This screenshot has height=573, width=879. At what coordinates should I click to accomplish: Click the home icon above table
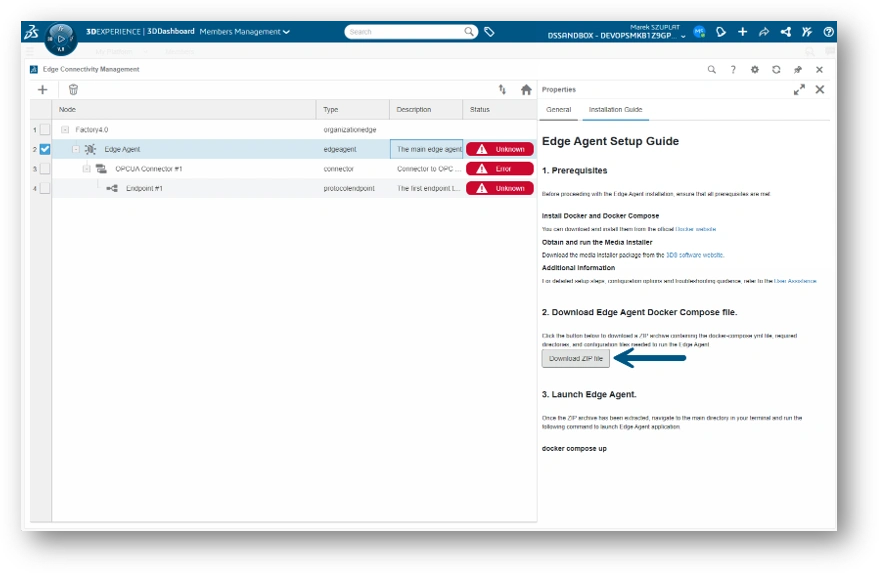tap(526, 90)
